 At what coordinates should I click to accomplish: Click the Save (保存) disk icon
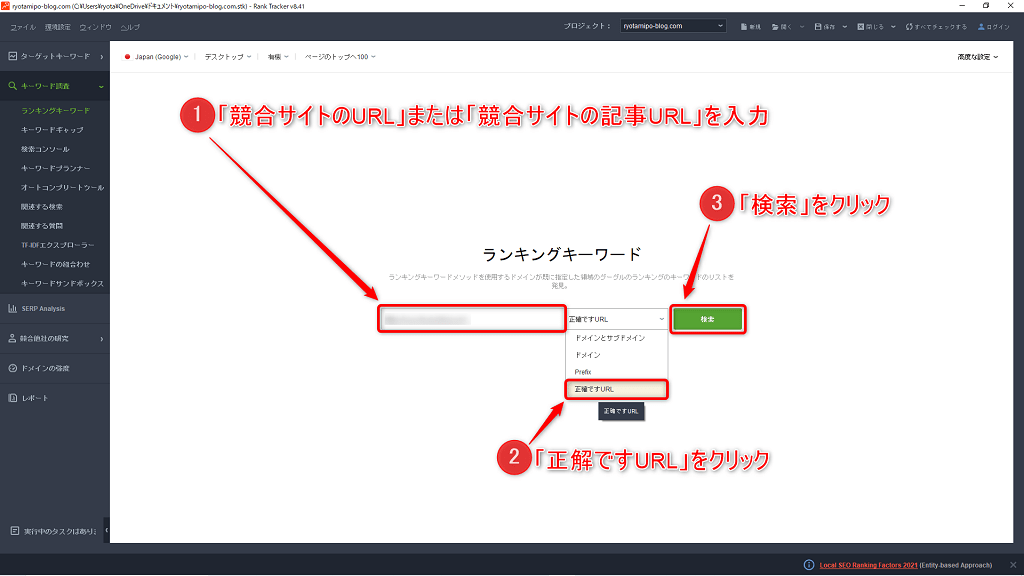point(819,26)
